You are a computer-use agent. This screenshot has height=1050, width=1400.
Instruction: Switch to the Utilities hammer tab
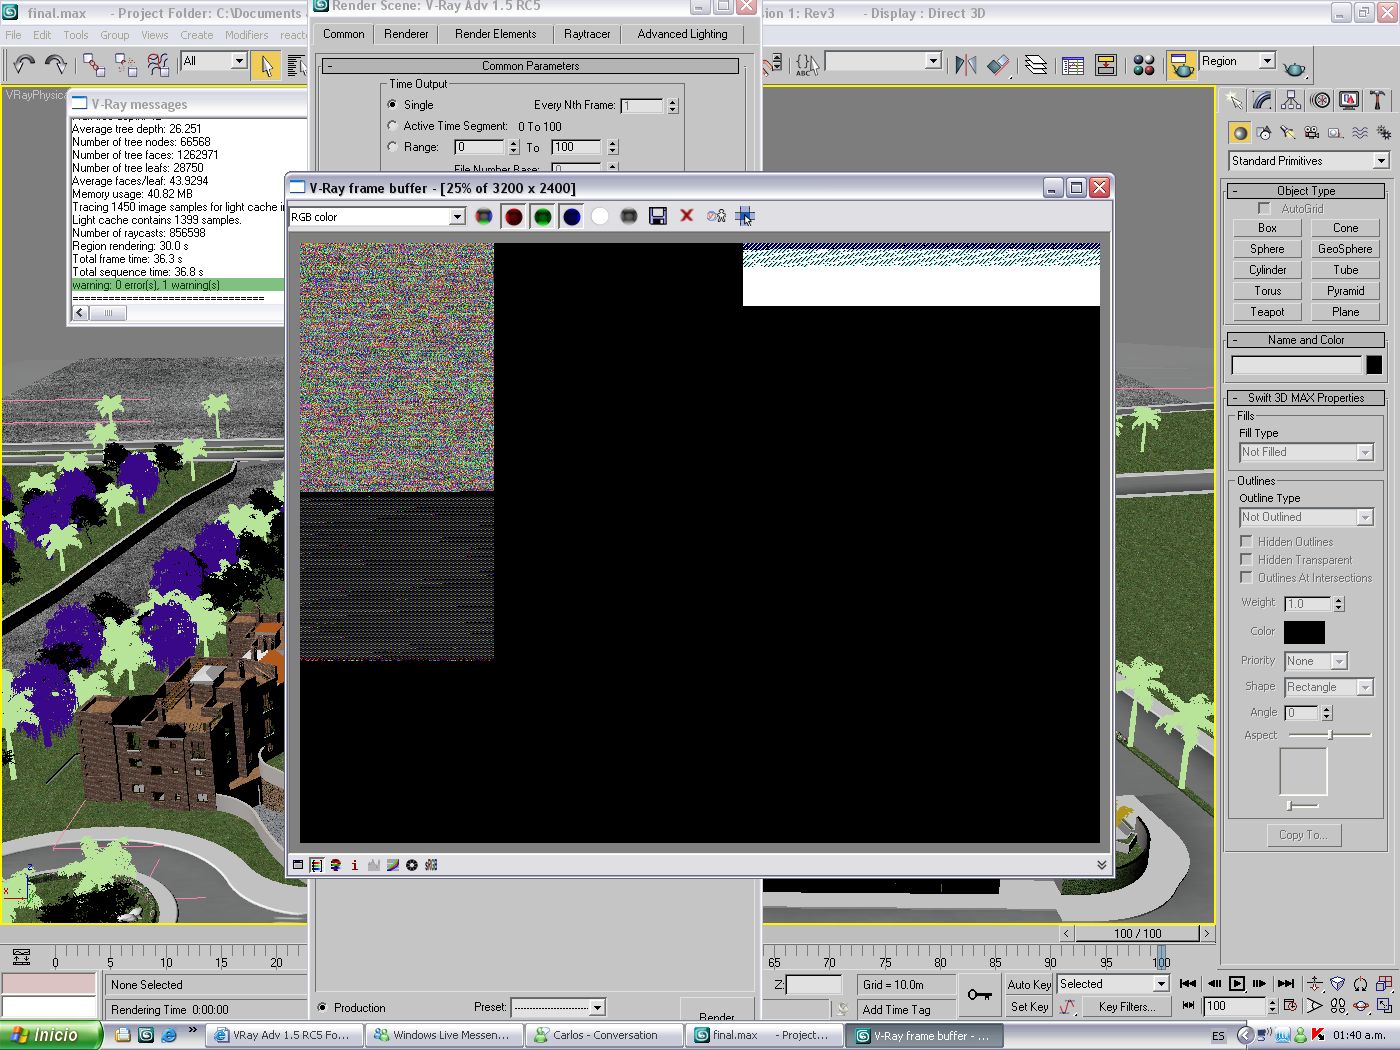tap(1379, 100)
